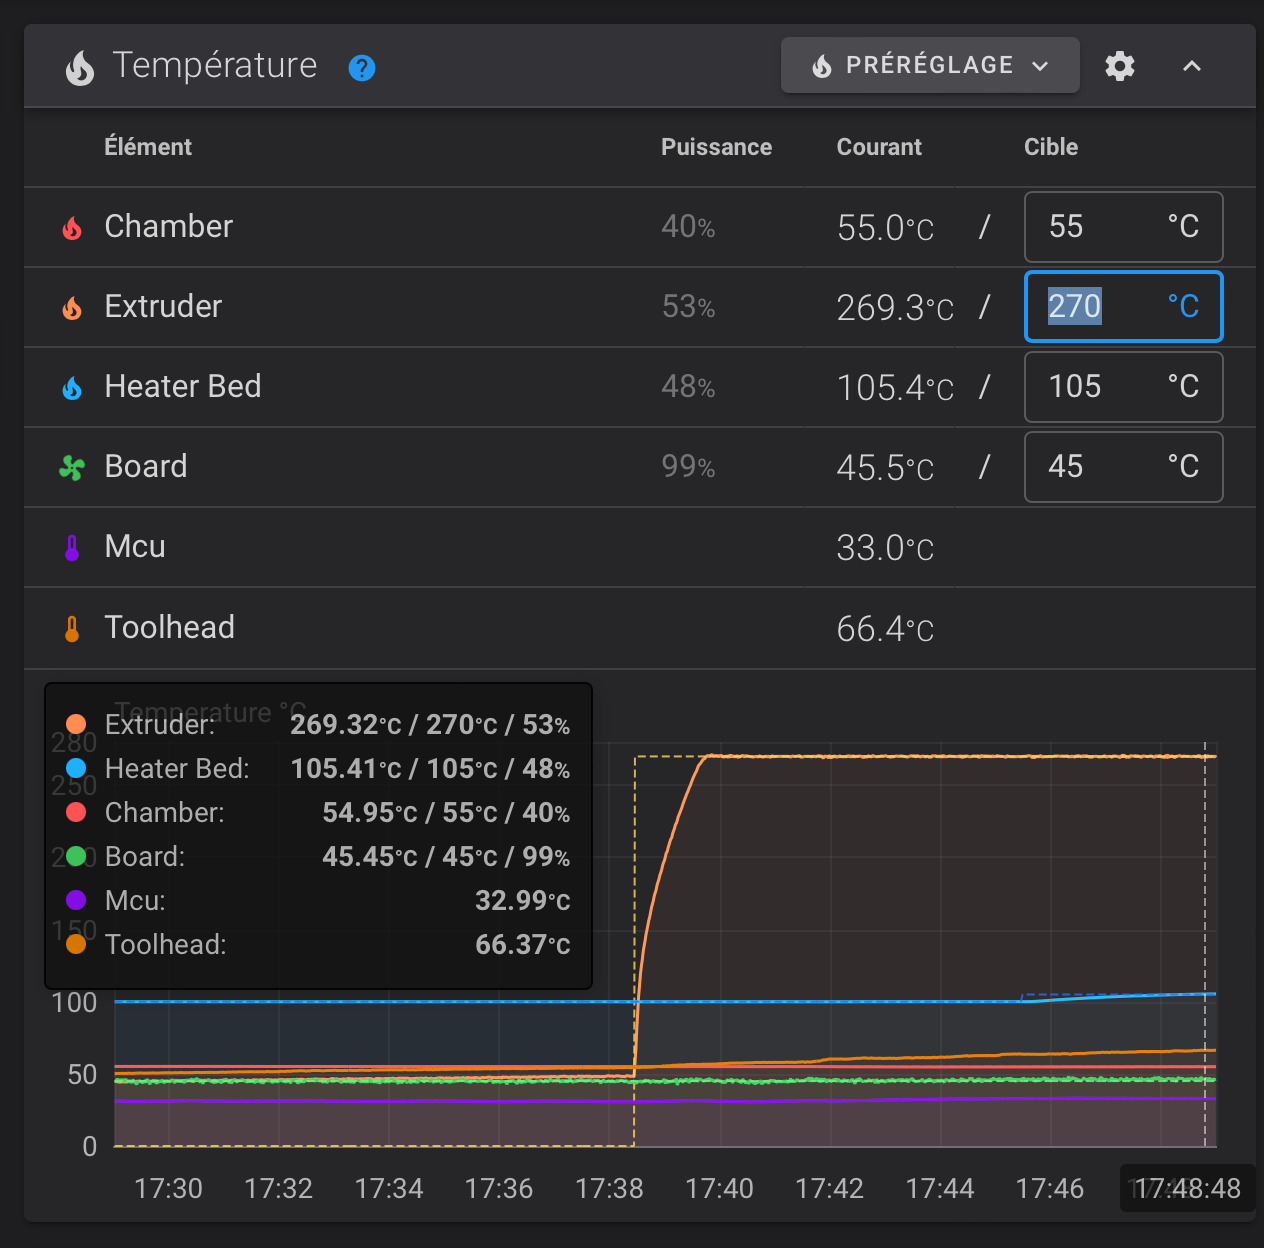
Task: Click the Extruder orange flame icon
Action: [x=72, y=308]
